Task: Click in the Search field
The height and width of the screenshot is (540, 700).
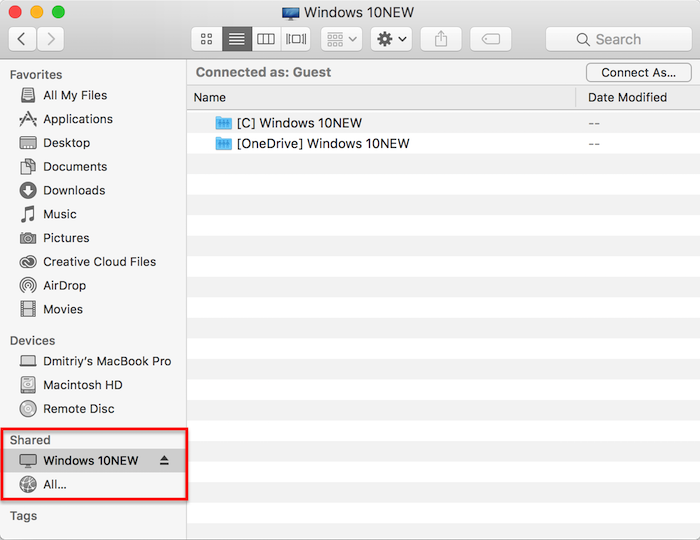Action: tap(619, 39)
